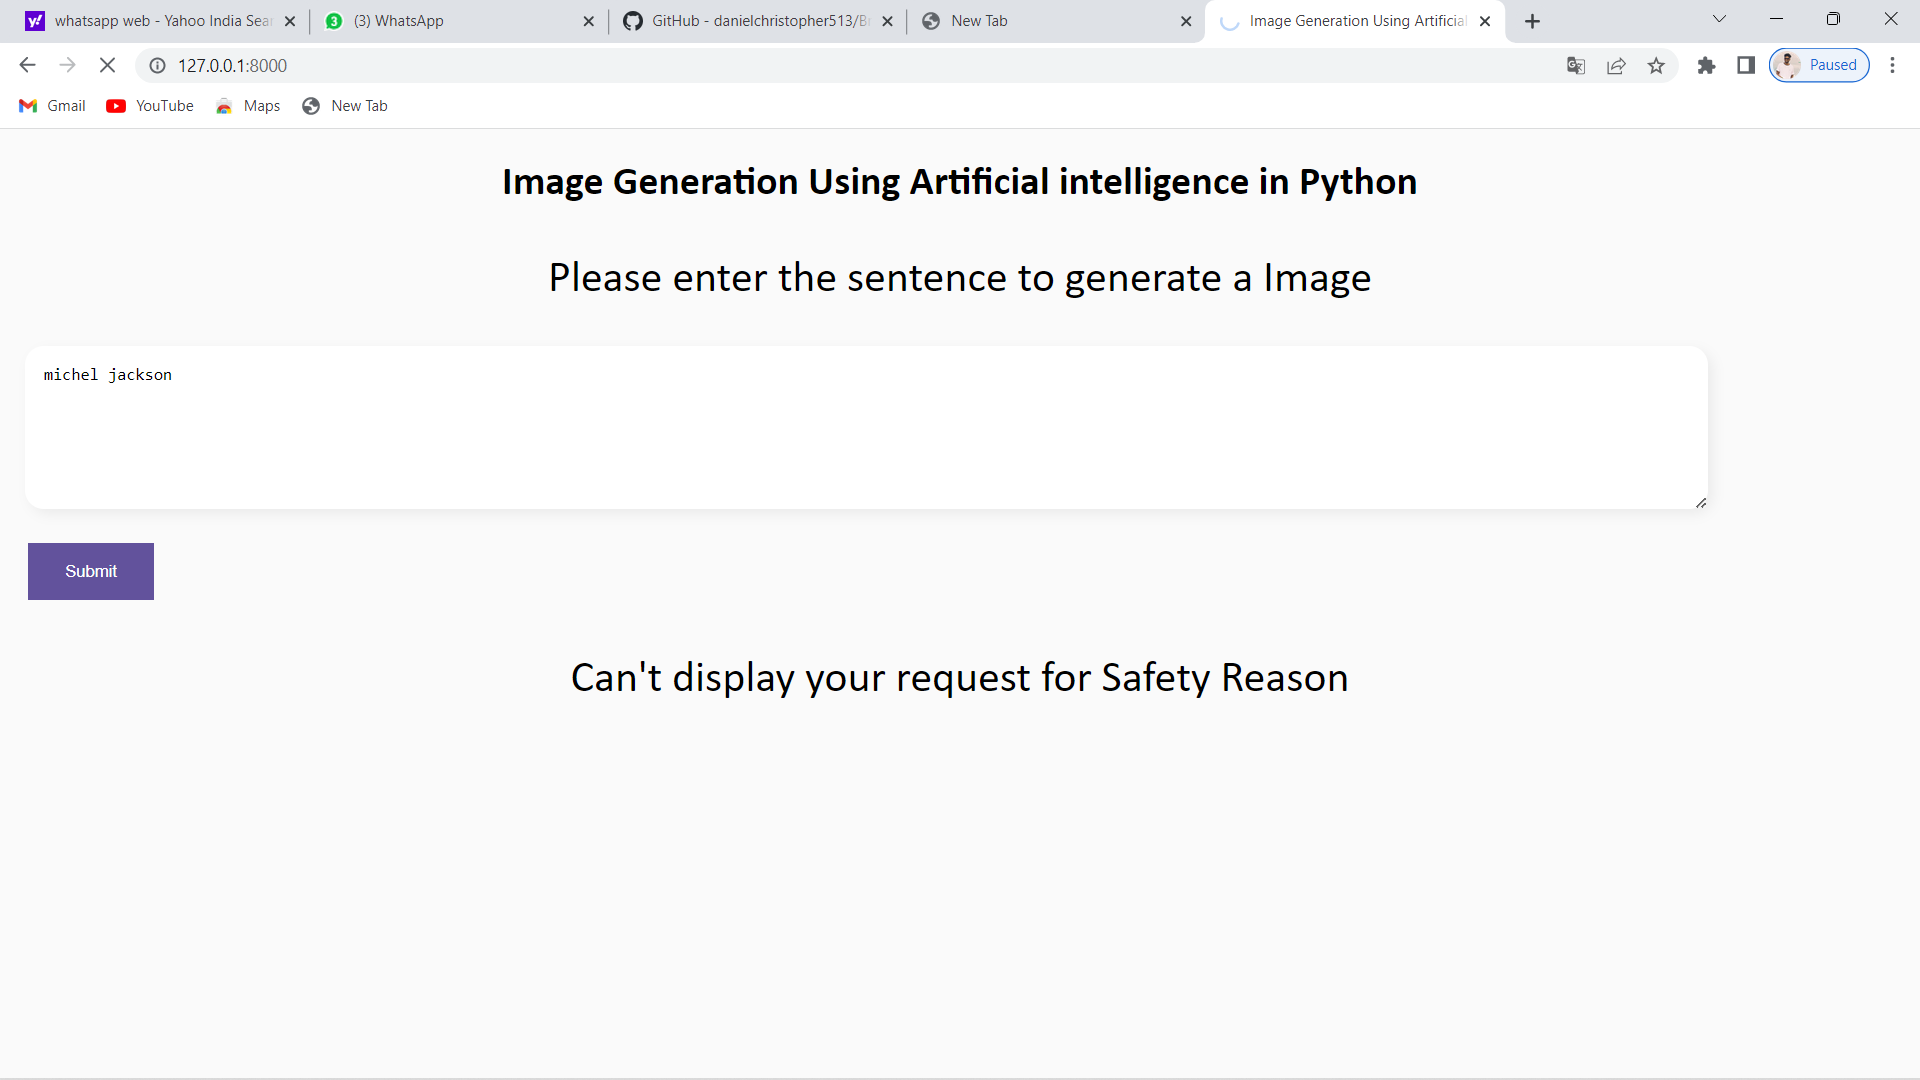Image resolution: width=1920 pixels, height=1080 pixels.
Task: Click the share this page icon
Action: [x=1616, y=65]
